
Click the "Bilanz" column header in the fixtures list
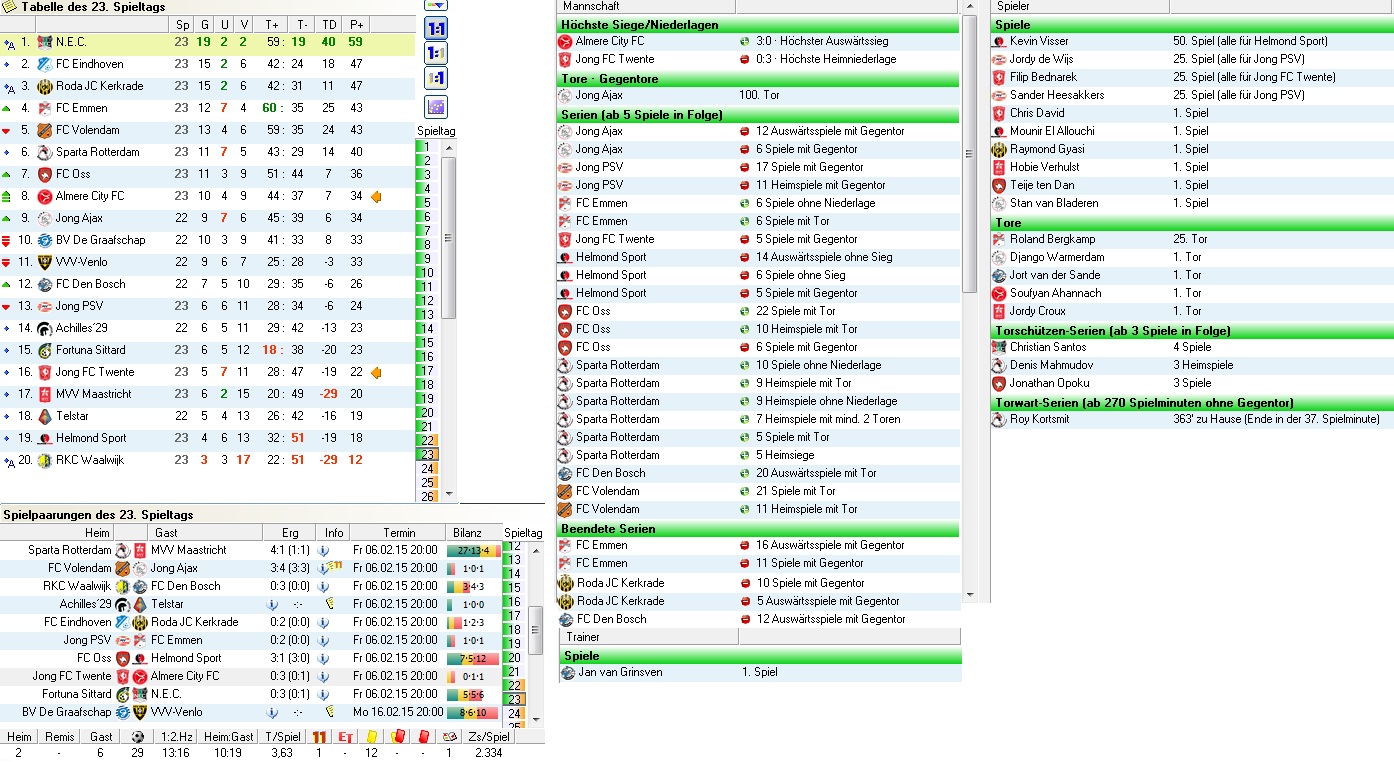[467, 533]
